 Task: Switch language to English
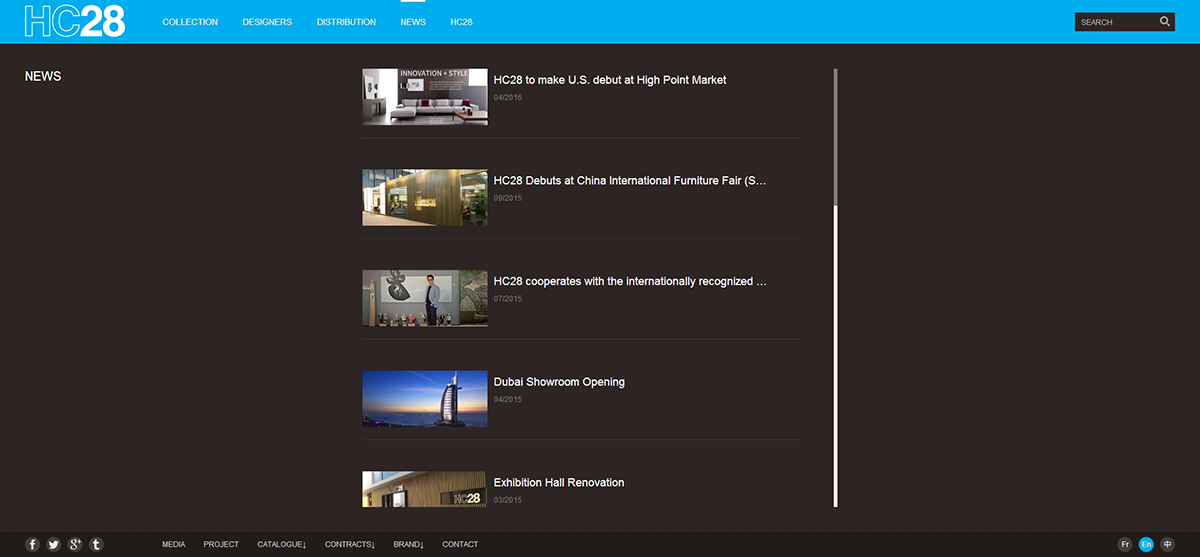tap(1146, 545)
